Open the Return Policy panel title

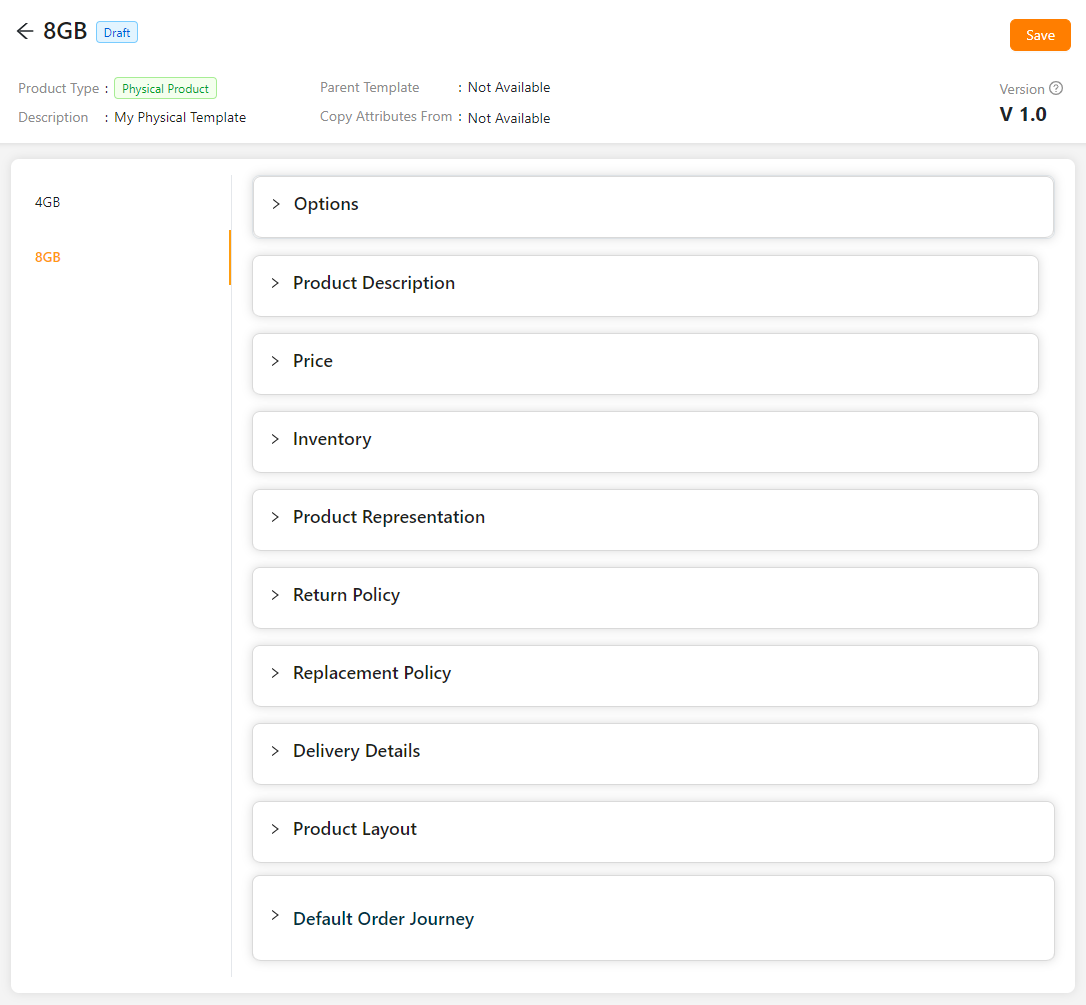(x=346, y=595)
